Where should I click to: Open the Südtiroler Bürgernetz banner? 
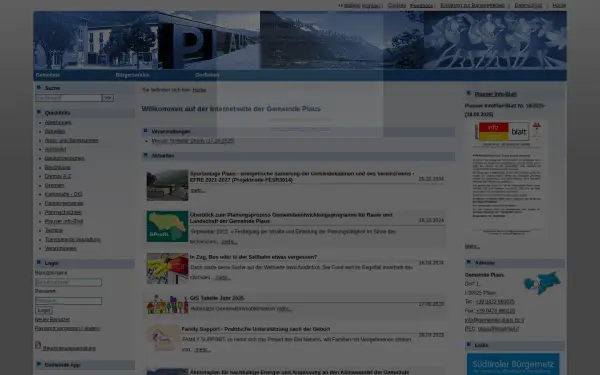(513, 364)
